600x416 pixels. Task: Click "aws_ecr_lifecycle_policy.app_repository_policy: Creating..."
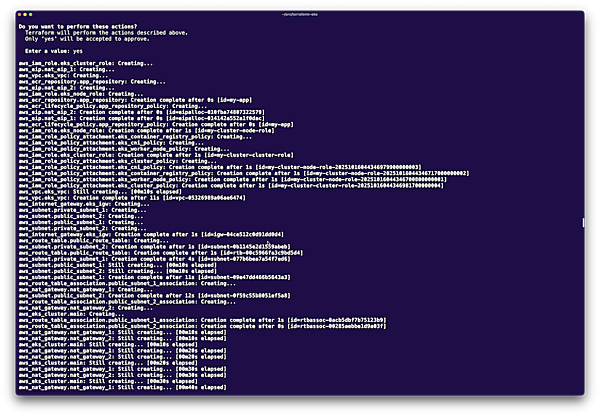[x=113, y=106]
